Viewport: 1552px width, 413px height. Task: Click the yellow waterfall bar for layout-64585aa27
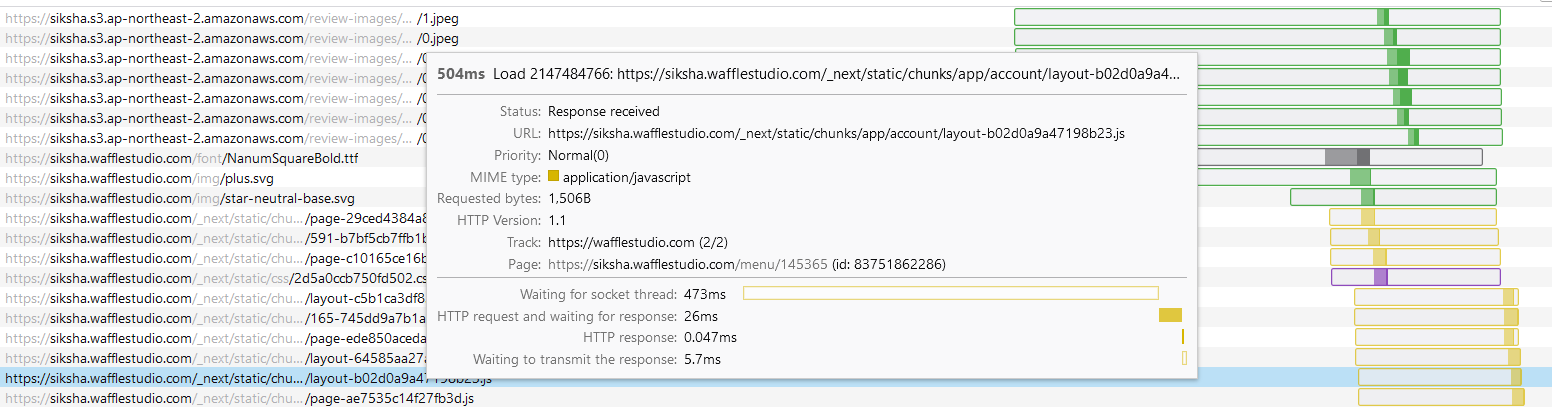point(1438,357)
